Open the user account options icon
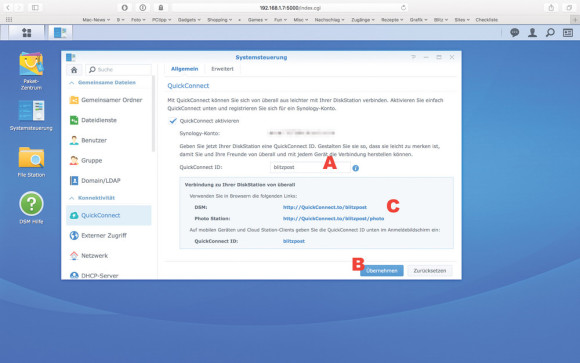The image size is (580, 363). click(532, 33)
